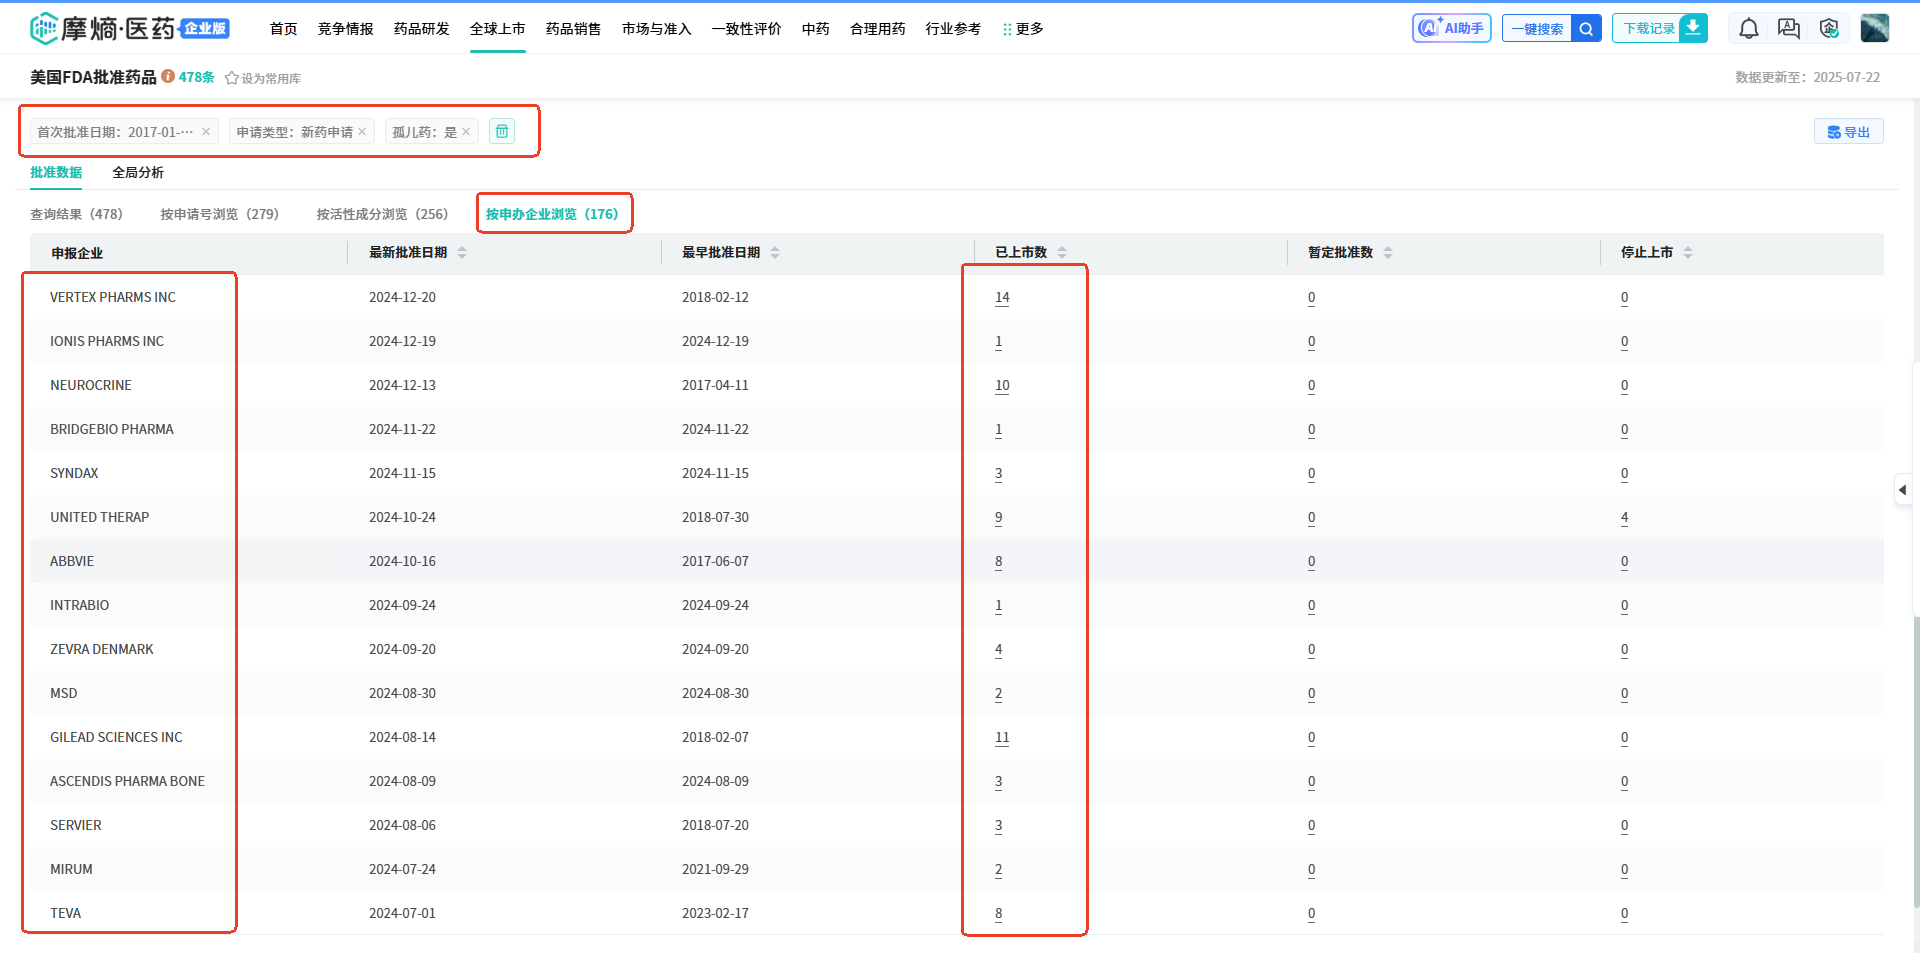Open 药品销售 menu

coord(574,29)
